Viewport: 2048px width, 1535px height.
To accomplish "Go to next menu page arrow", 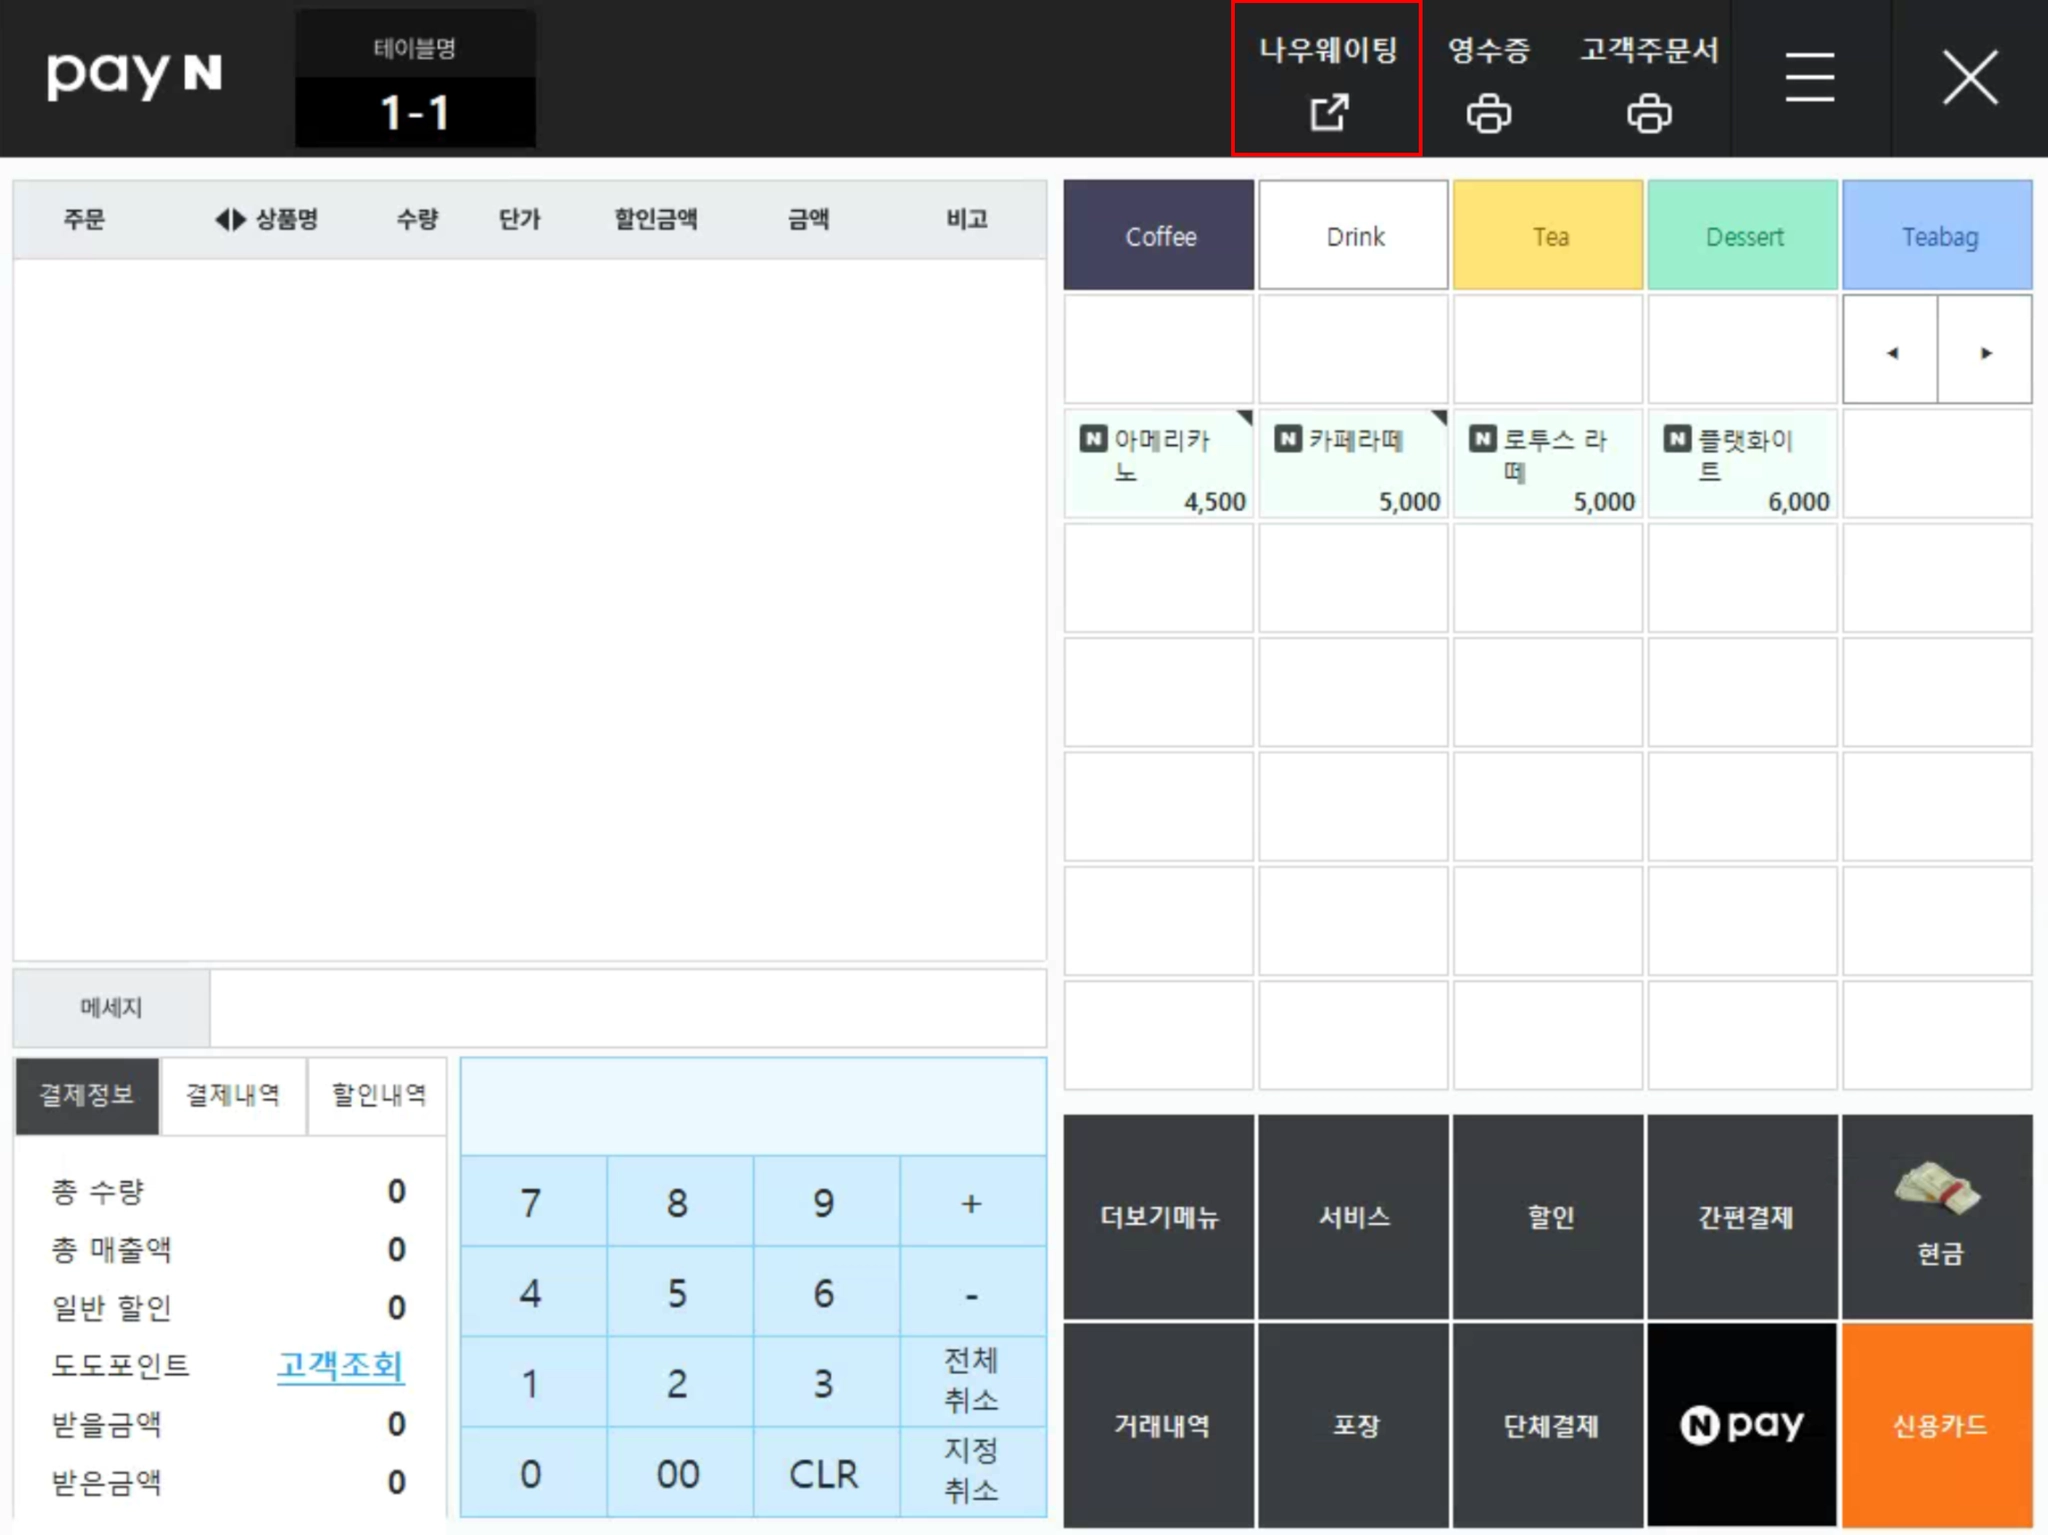I will tap(1985, 352).
